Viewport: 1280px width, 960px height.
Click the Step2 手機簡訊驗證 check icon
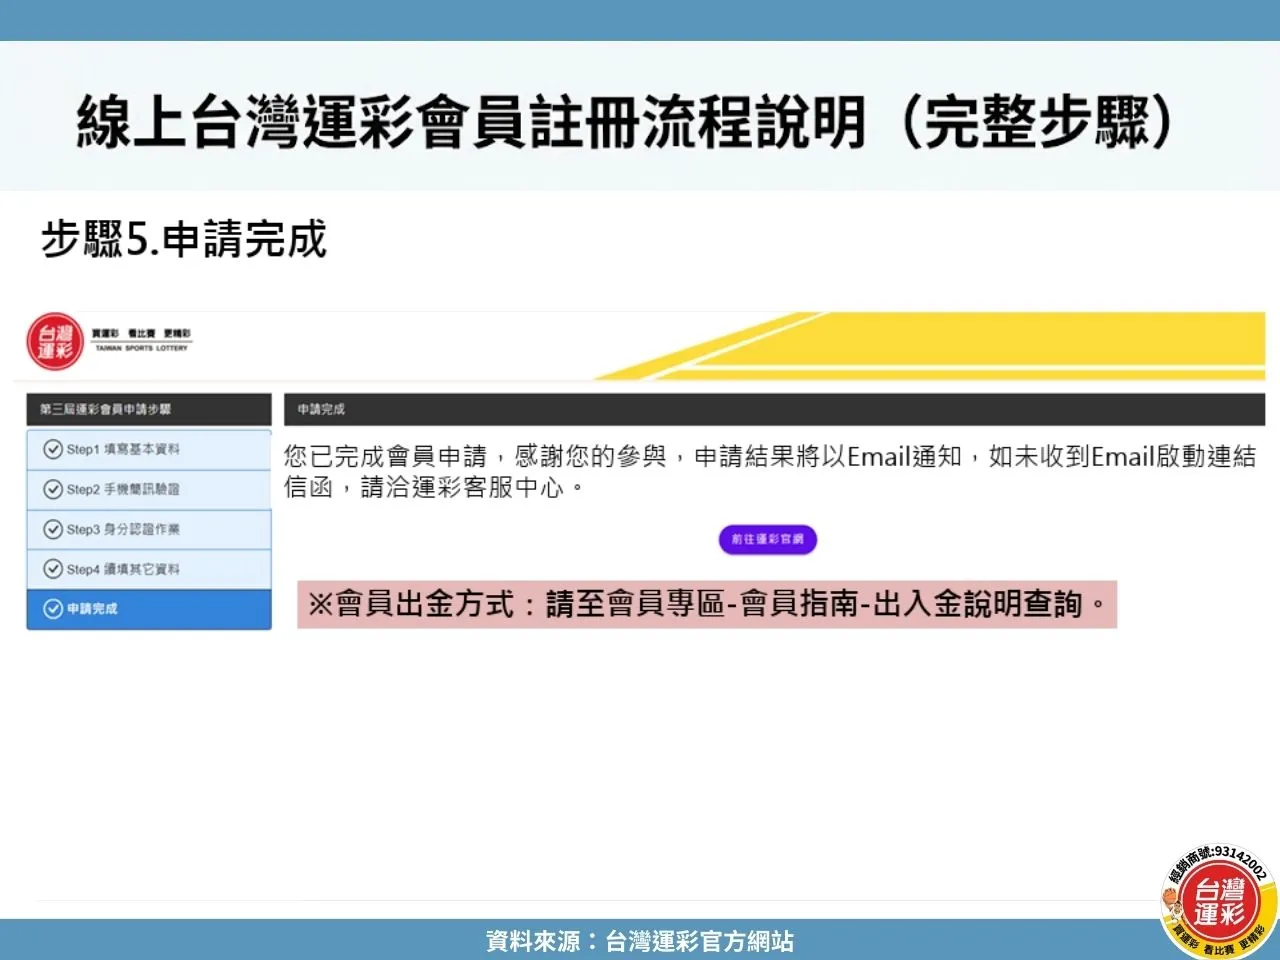point(53,489)
